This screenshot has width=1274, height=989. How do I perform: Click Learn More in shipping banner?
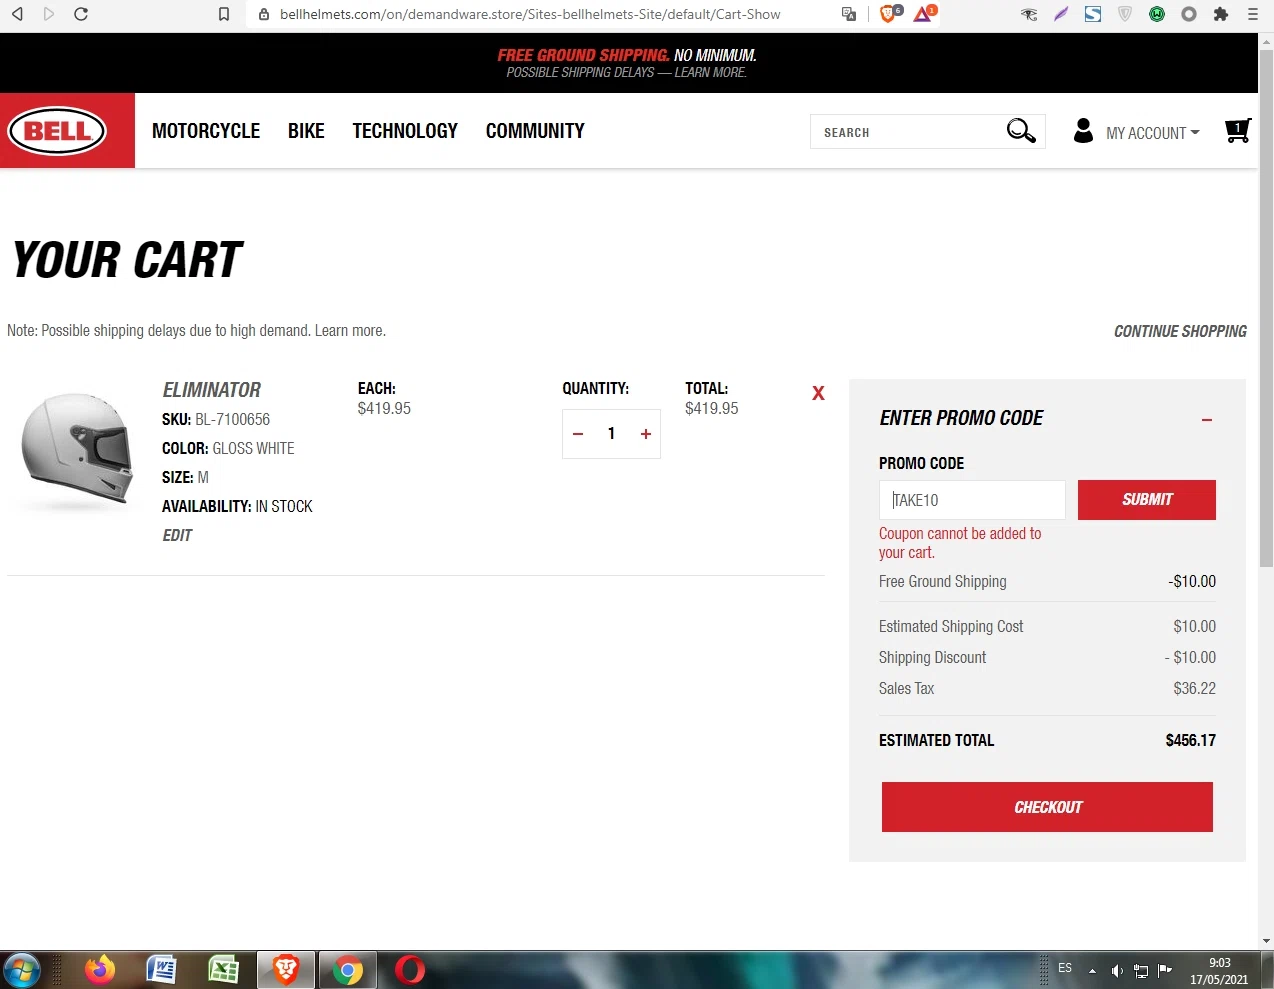(x=710, y=72)
